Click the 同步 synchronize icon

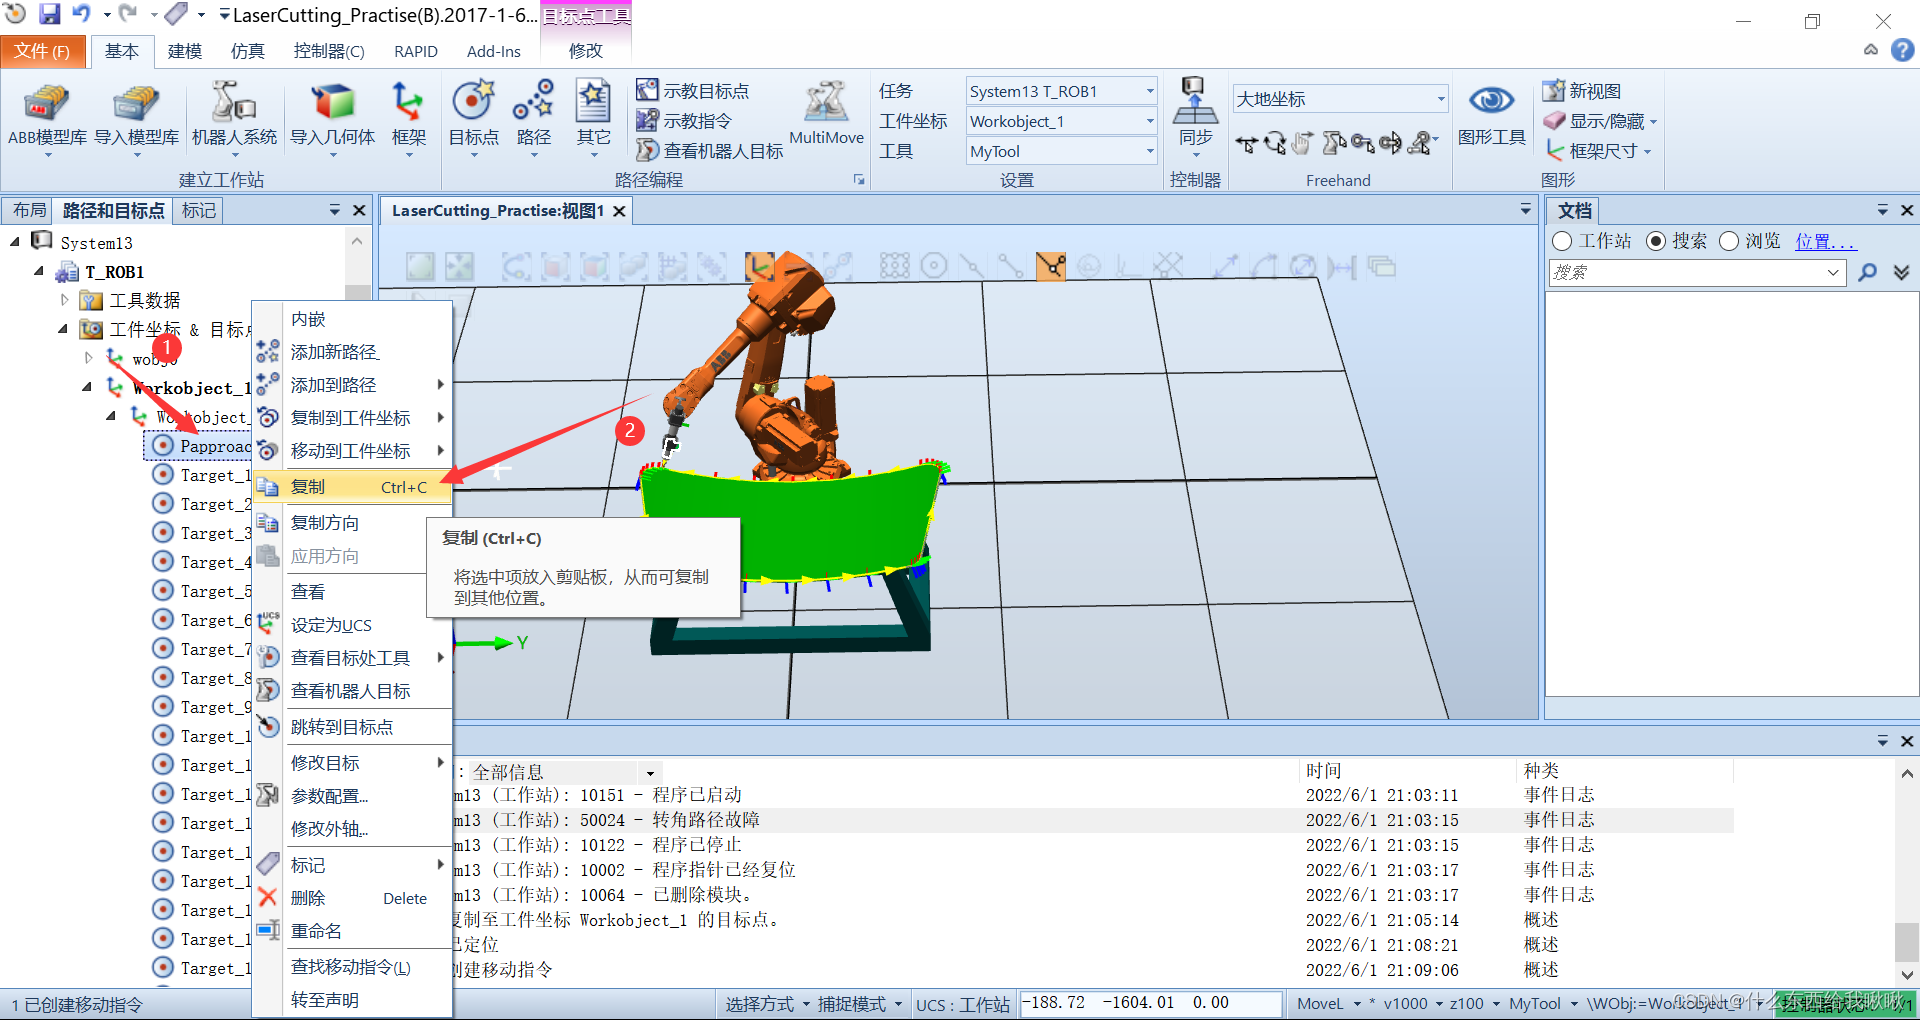1195,116
